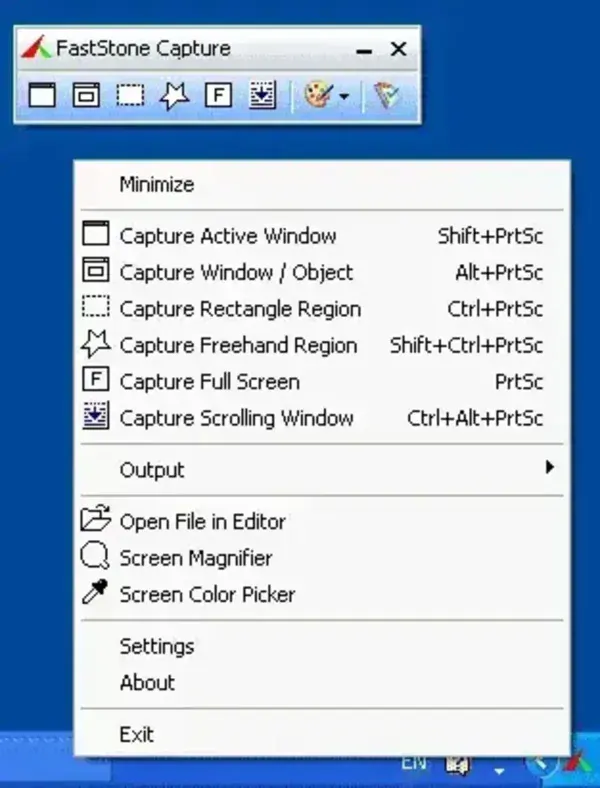Viewport: 600px width, 788px height.
Task: Click the freehand star icon in menu
Action: pos(95,343)
